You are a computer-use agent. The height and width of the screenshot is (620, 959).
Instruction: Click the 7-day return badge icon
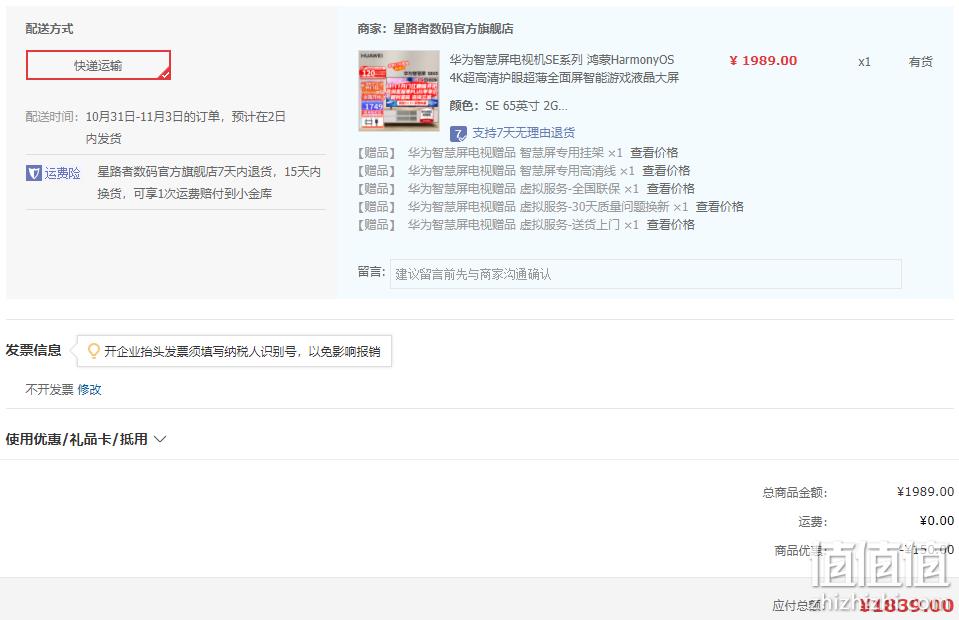[458, 133]
